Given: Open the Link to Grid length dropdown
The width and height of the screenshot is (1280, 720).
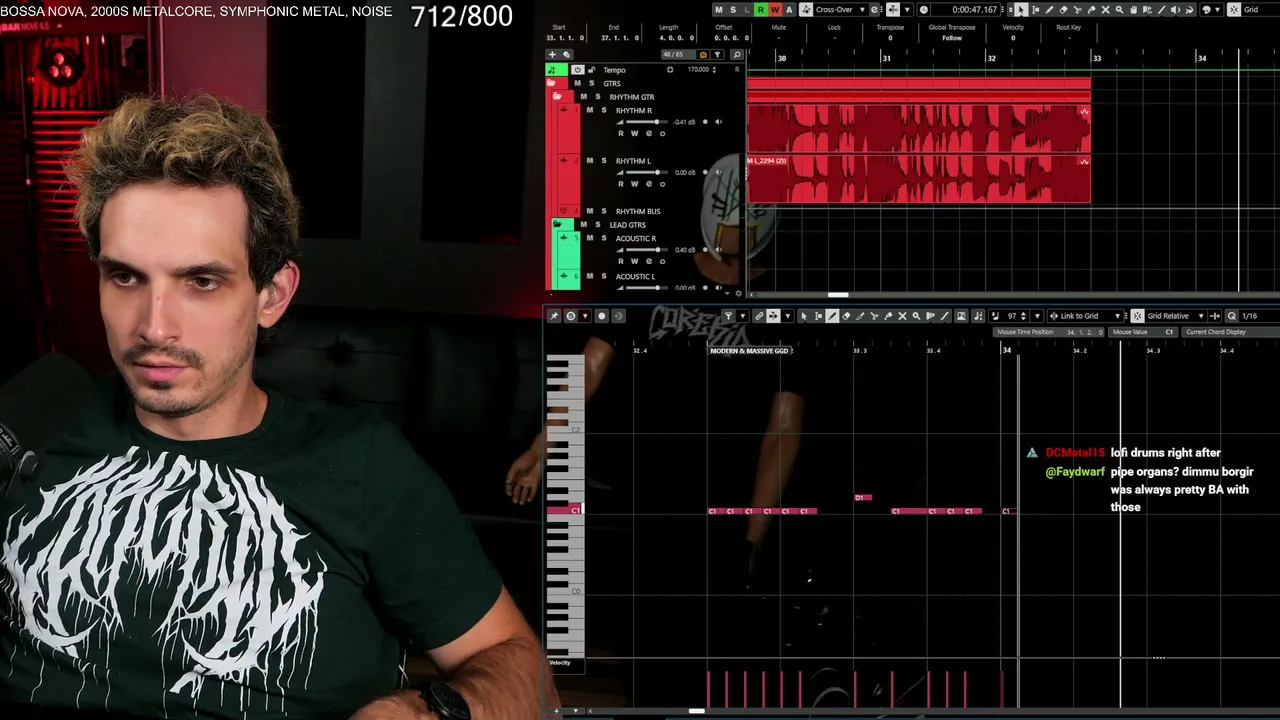Looking at the screenshot, I should (x=1085, y=316).
